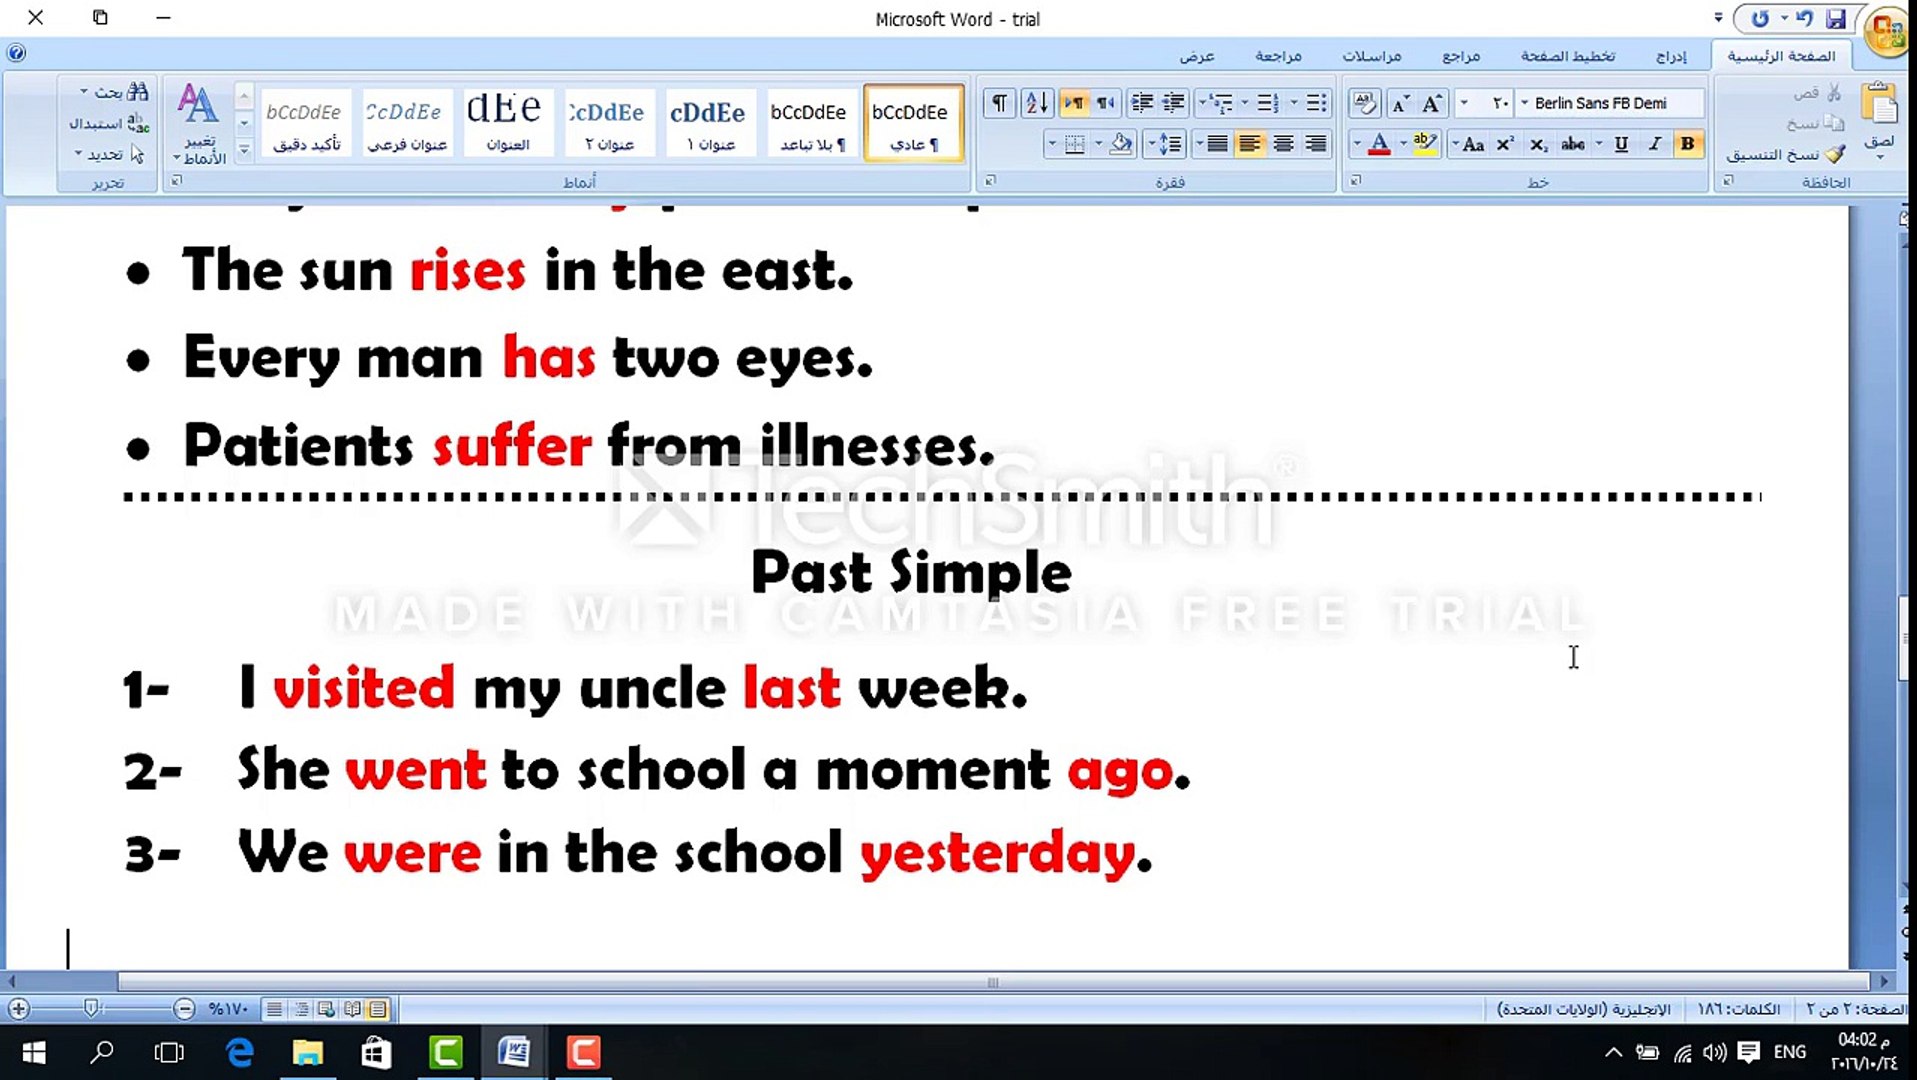Click the Sort A-Z icon
The height and width of the screenshot is (1080, 1917).
click(1037, 103)
